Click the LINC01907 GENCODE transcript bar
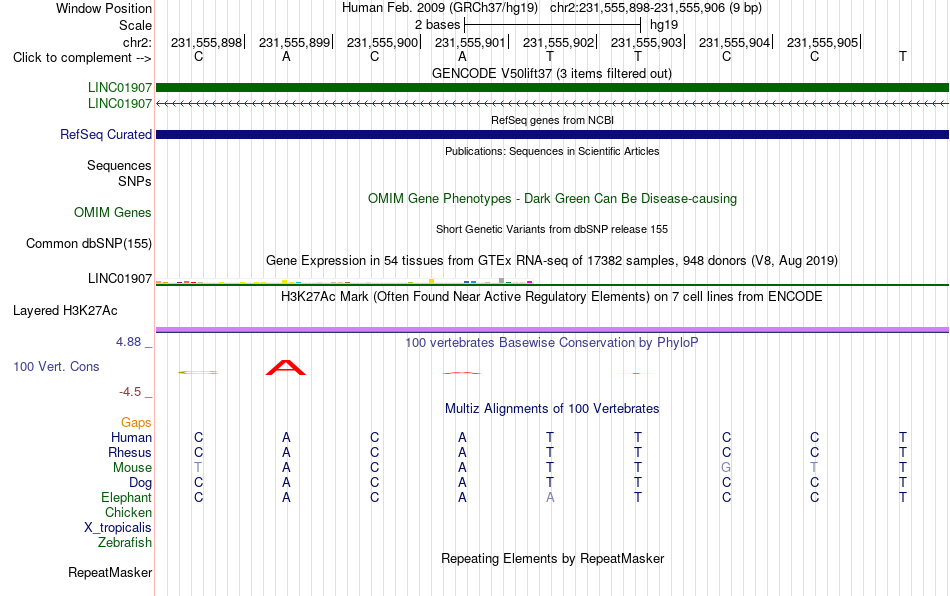The height and width of the screenshot is (596, 950). (x=552, y=87)
